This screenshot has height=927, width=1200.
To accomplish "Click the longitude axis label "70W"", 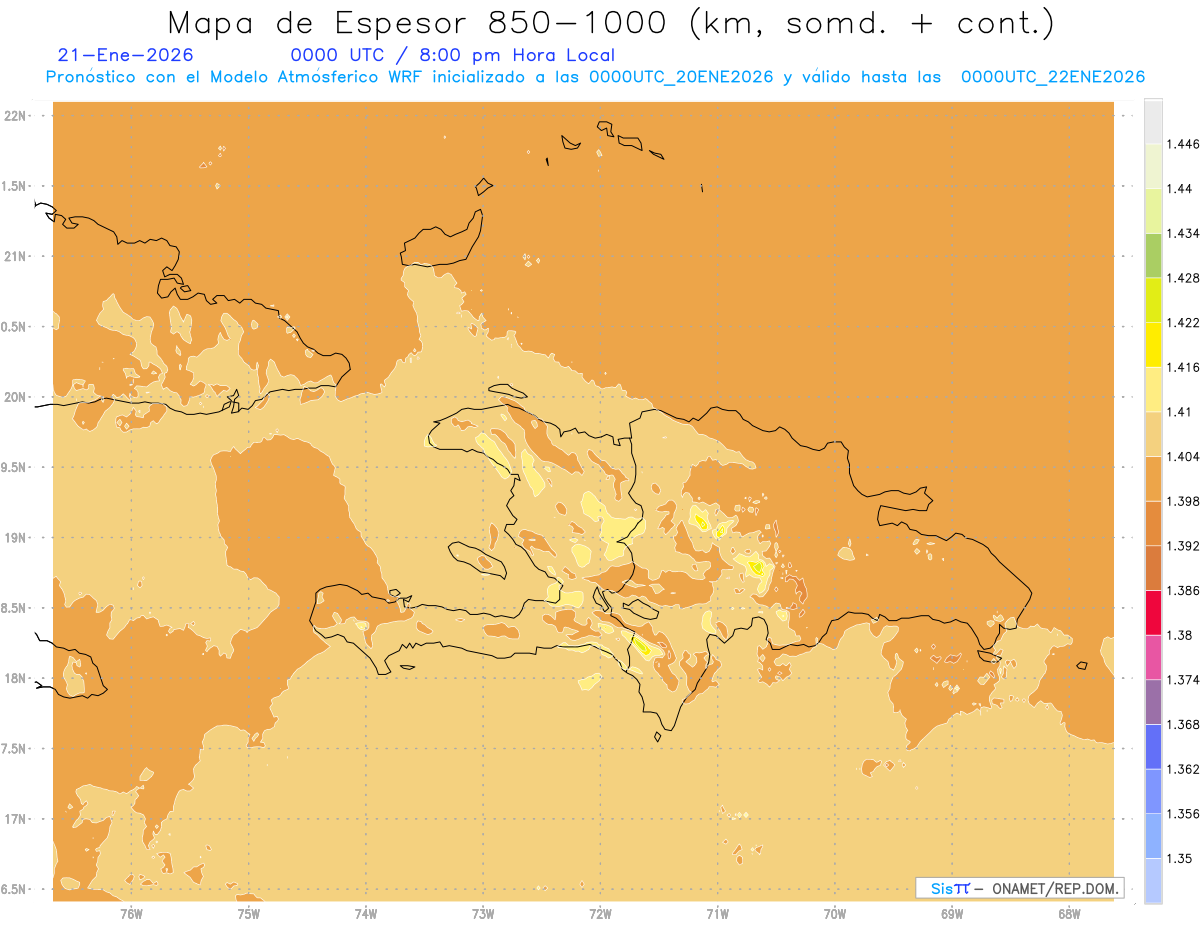I will pyautogui.click(x=835, y=914).
